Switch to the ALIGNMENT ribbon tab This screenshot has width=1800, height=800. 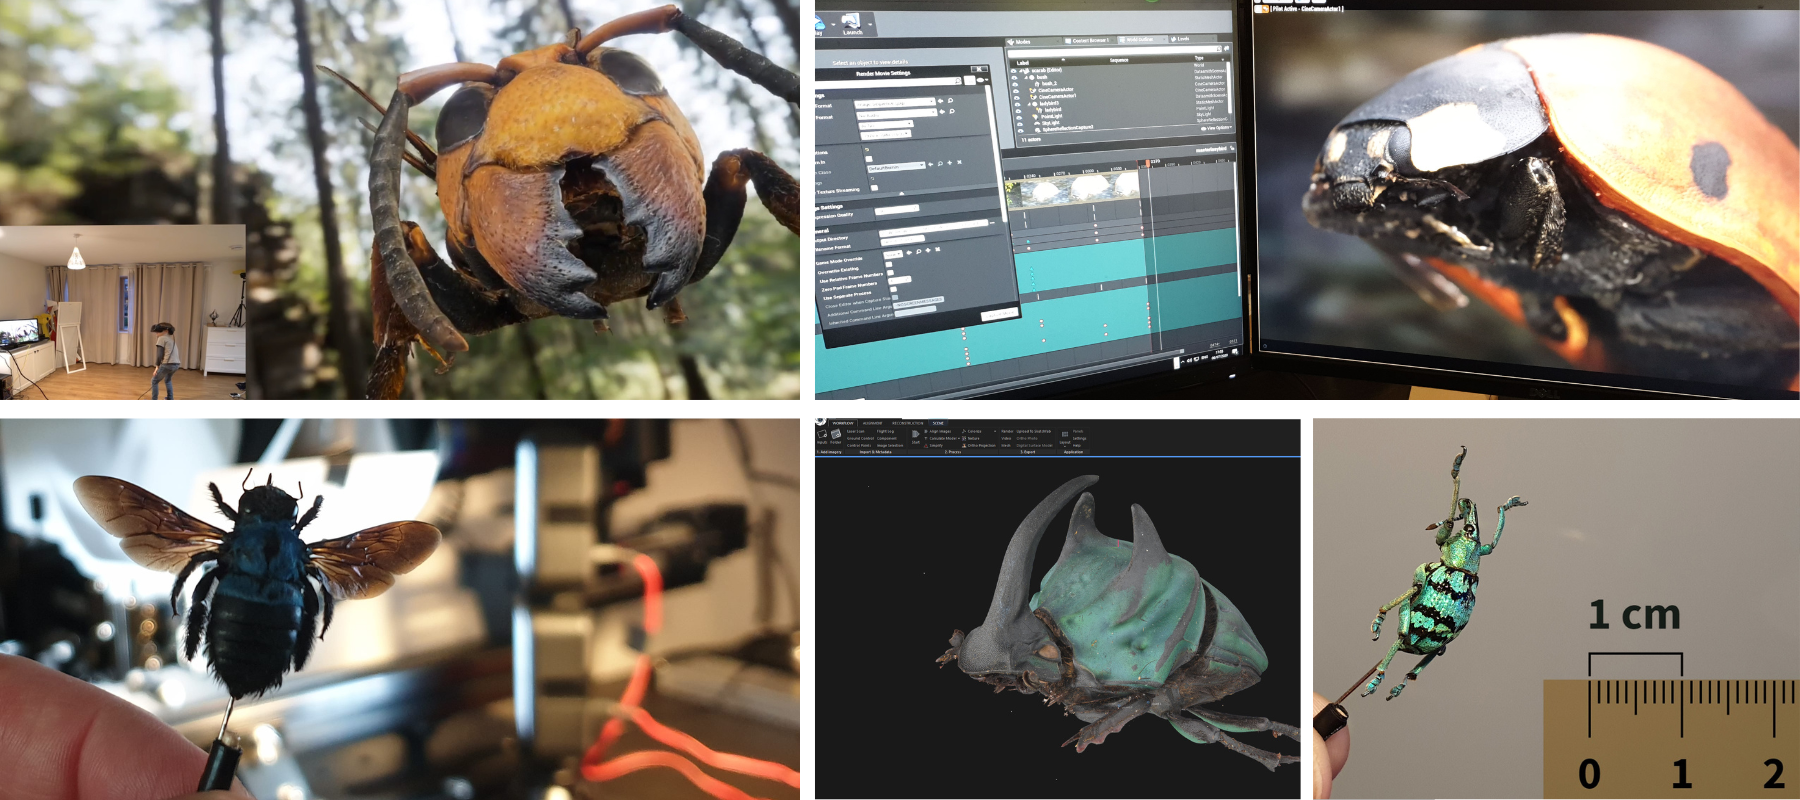872,423
